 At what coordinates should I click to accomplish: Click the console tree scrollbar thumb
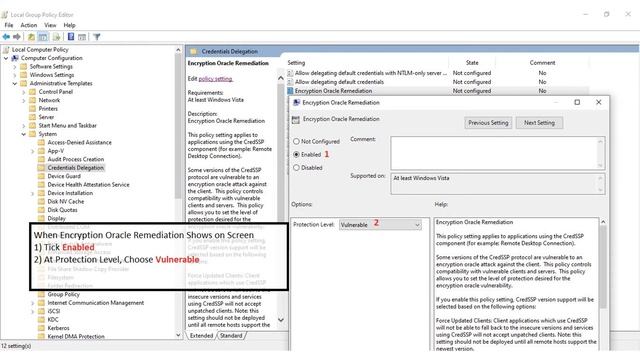(x=178, y=127)
